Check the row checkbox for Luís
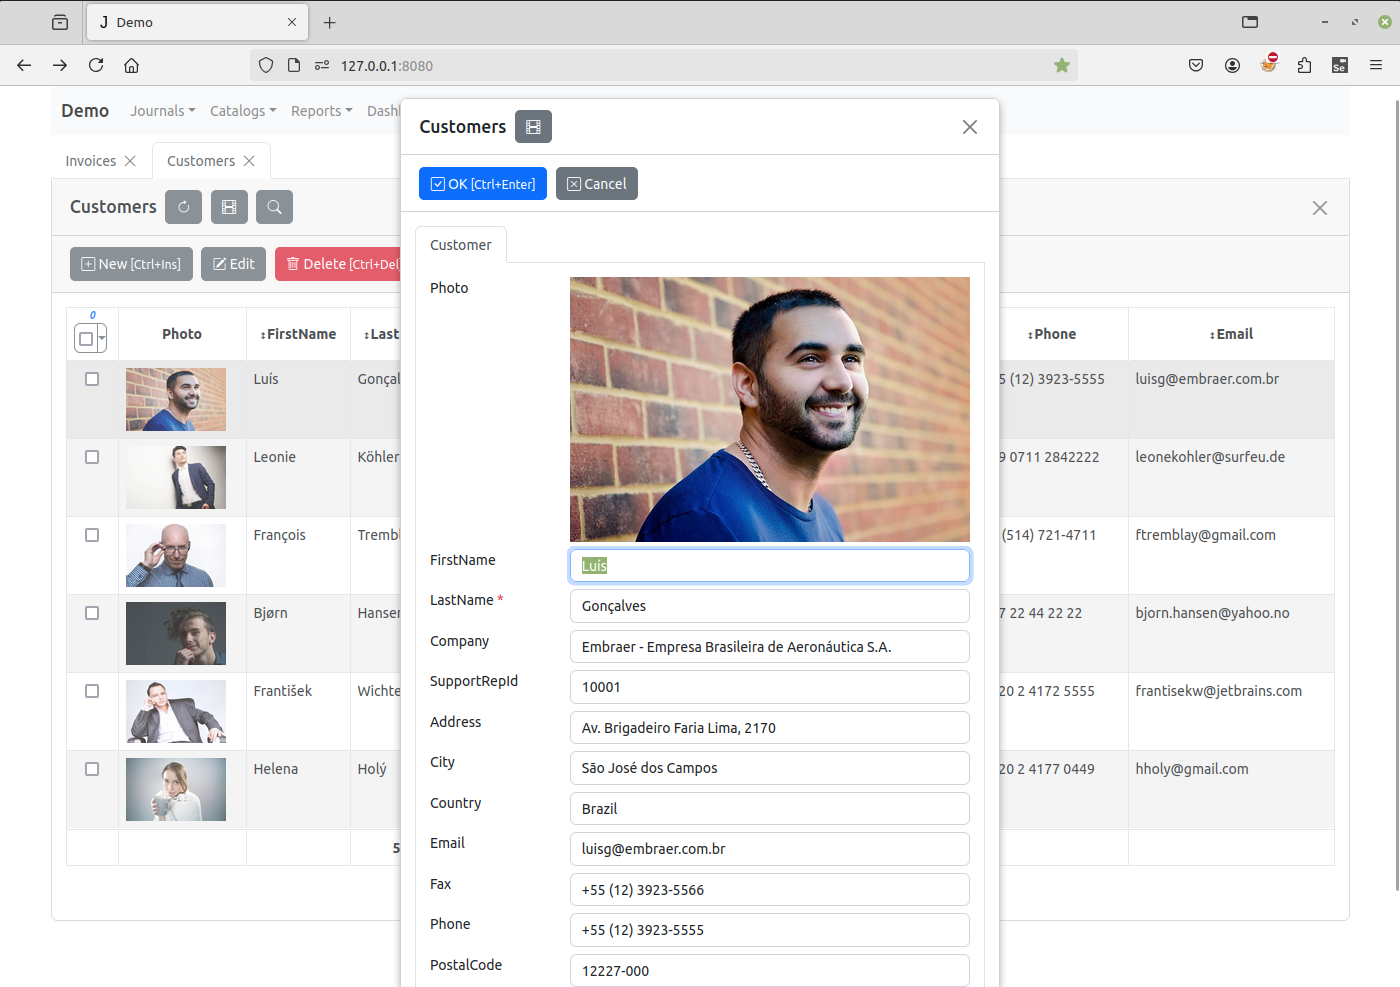 pyautogui.click(x=92, y=379)
